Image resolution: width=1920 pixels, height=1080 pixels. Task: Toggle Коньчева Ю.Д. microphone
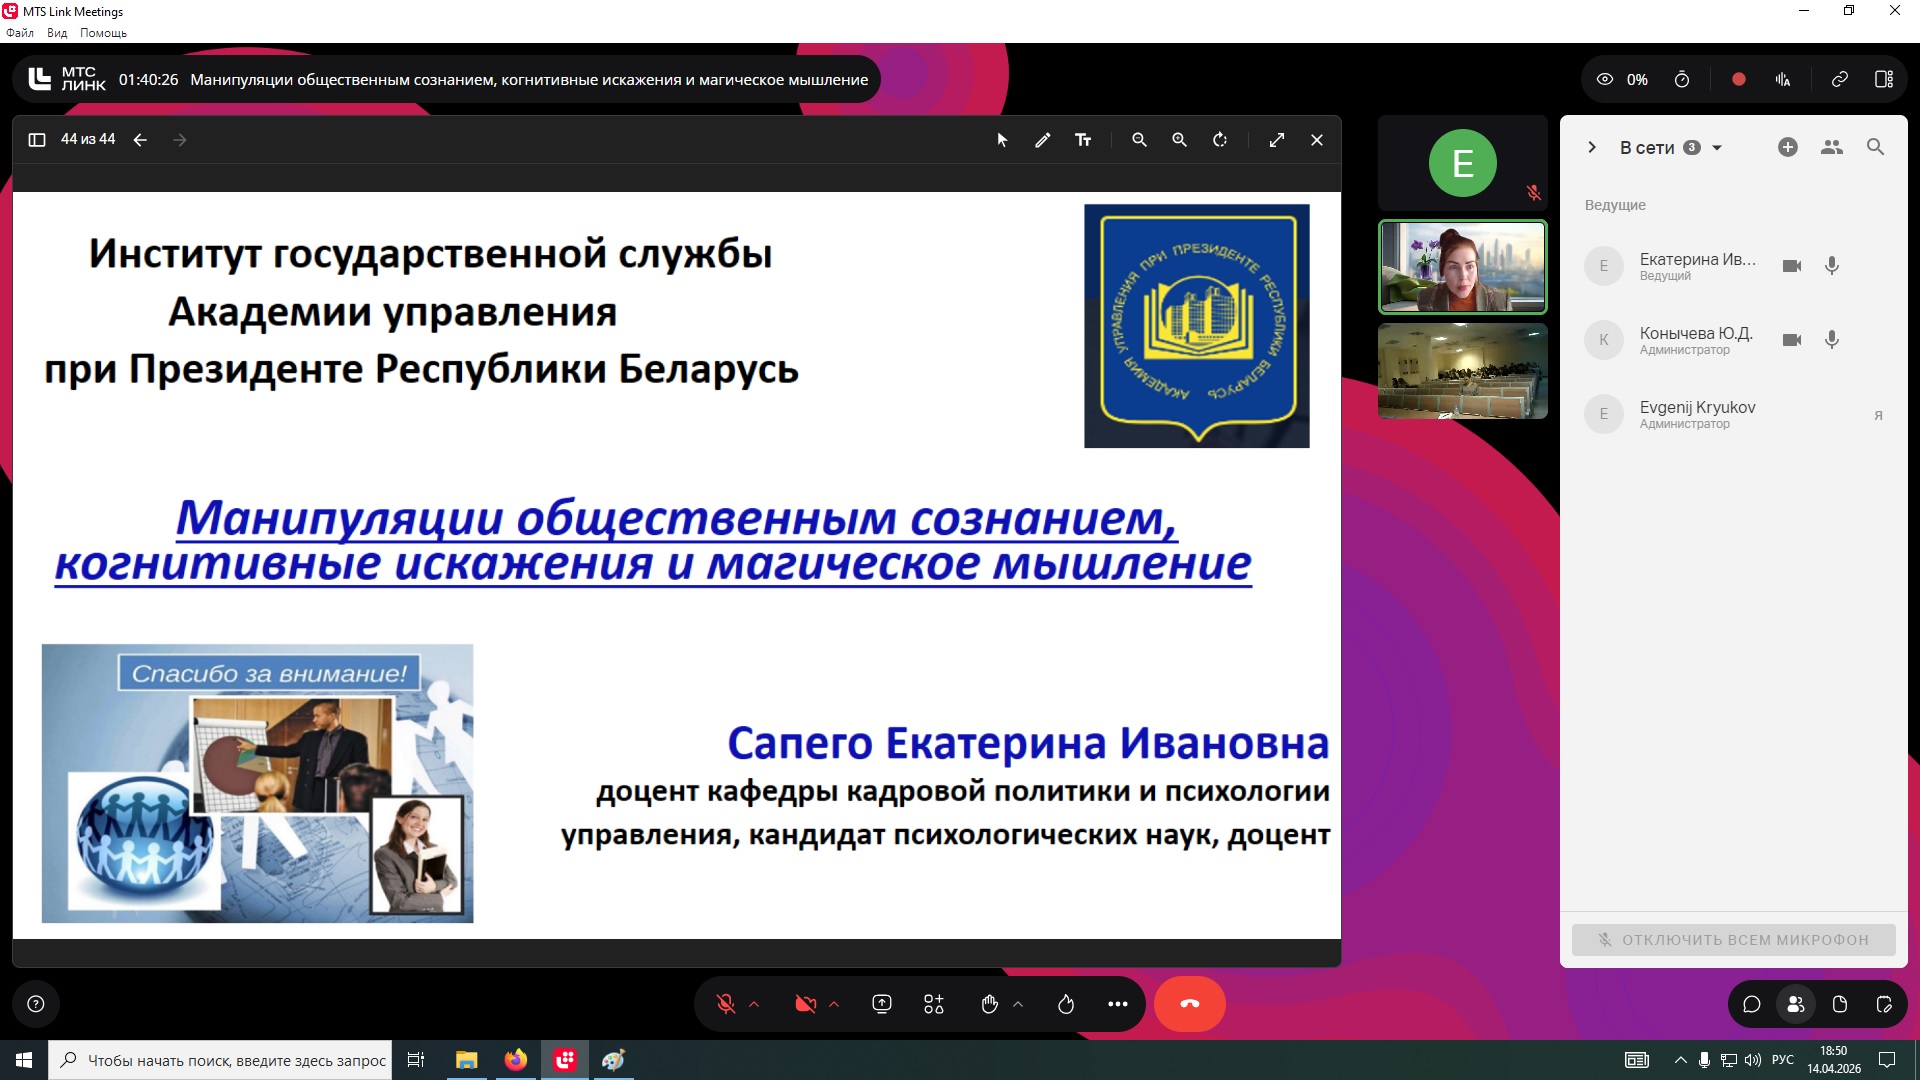[1831, 340]
